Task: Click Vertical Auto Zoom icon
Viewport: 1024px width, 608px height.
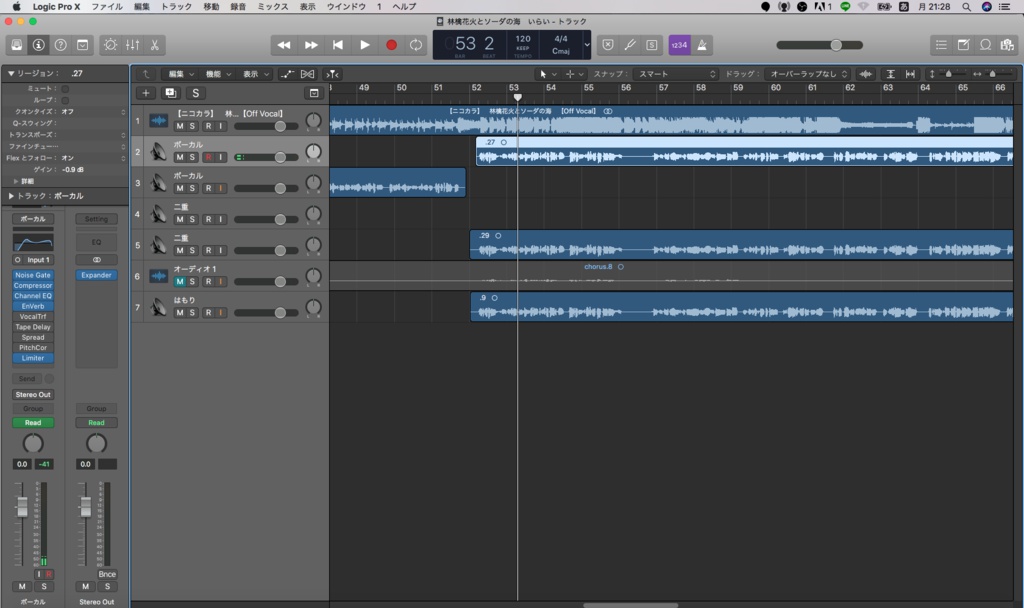Action: click(x=890, y=74)
